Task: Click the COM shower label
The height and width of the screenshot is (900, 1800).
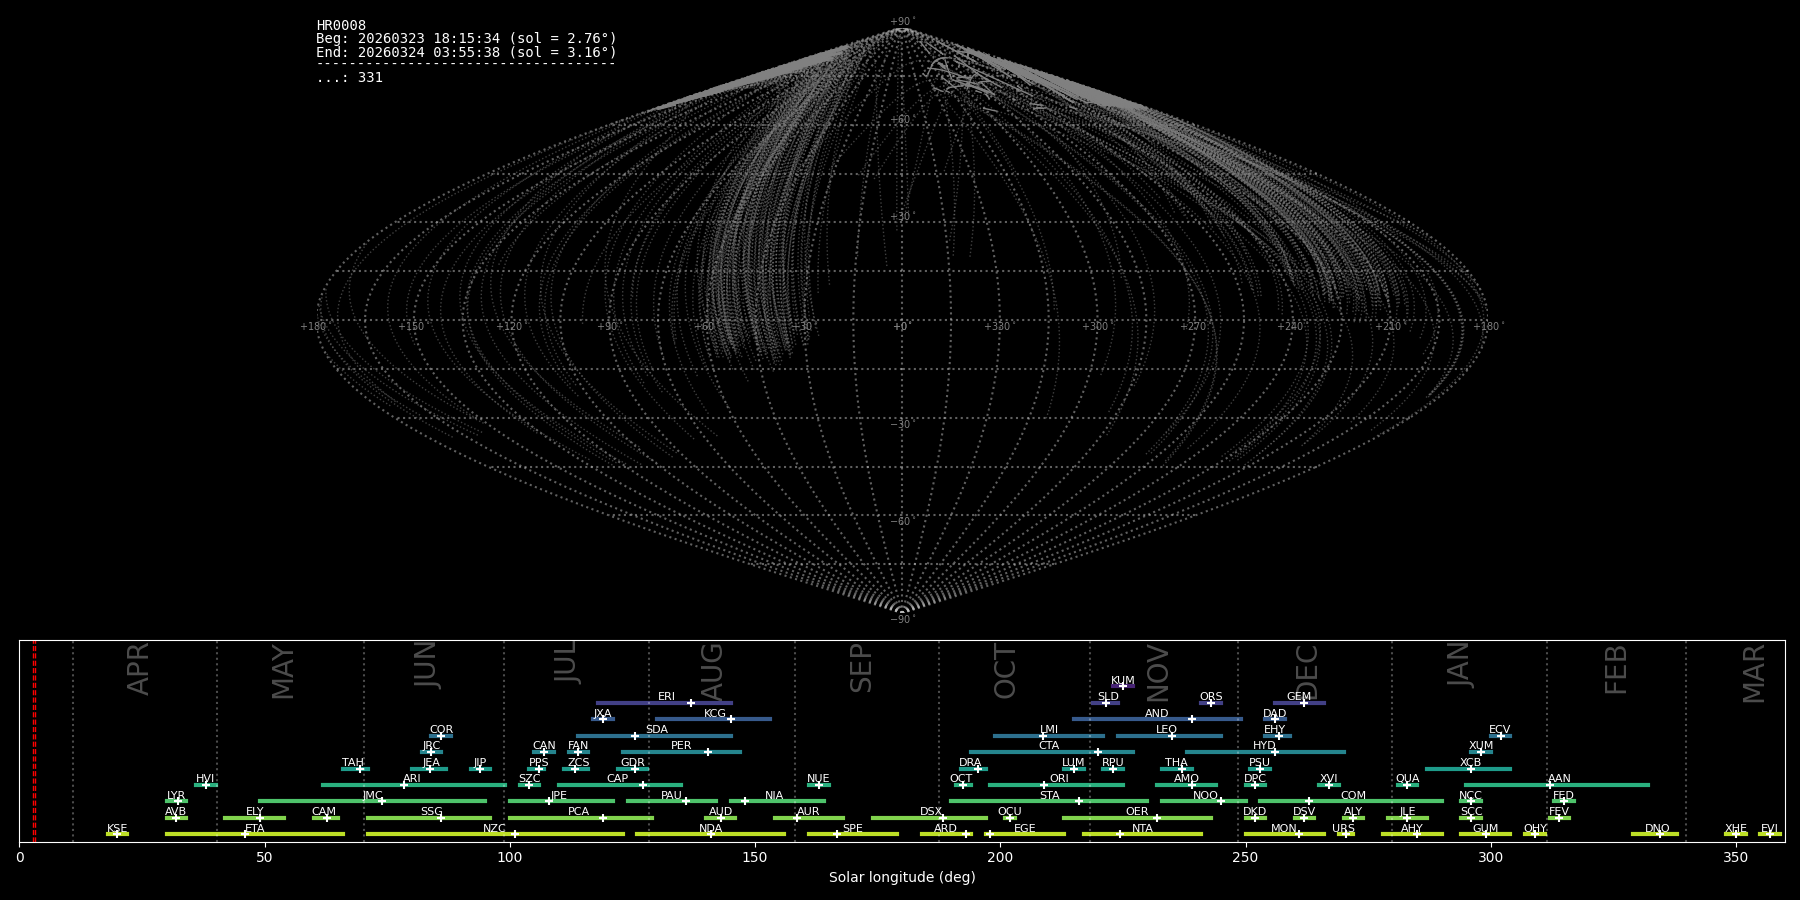Action: (1353, 796)
